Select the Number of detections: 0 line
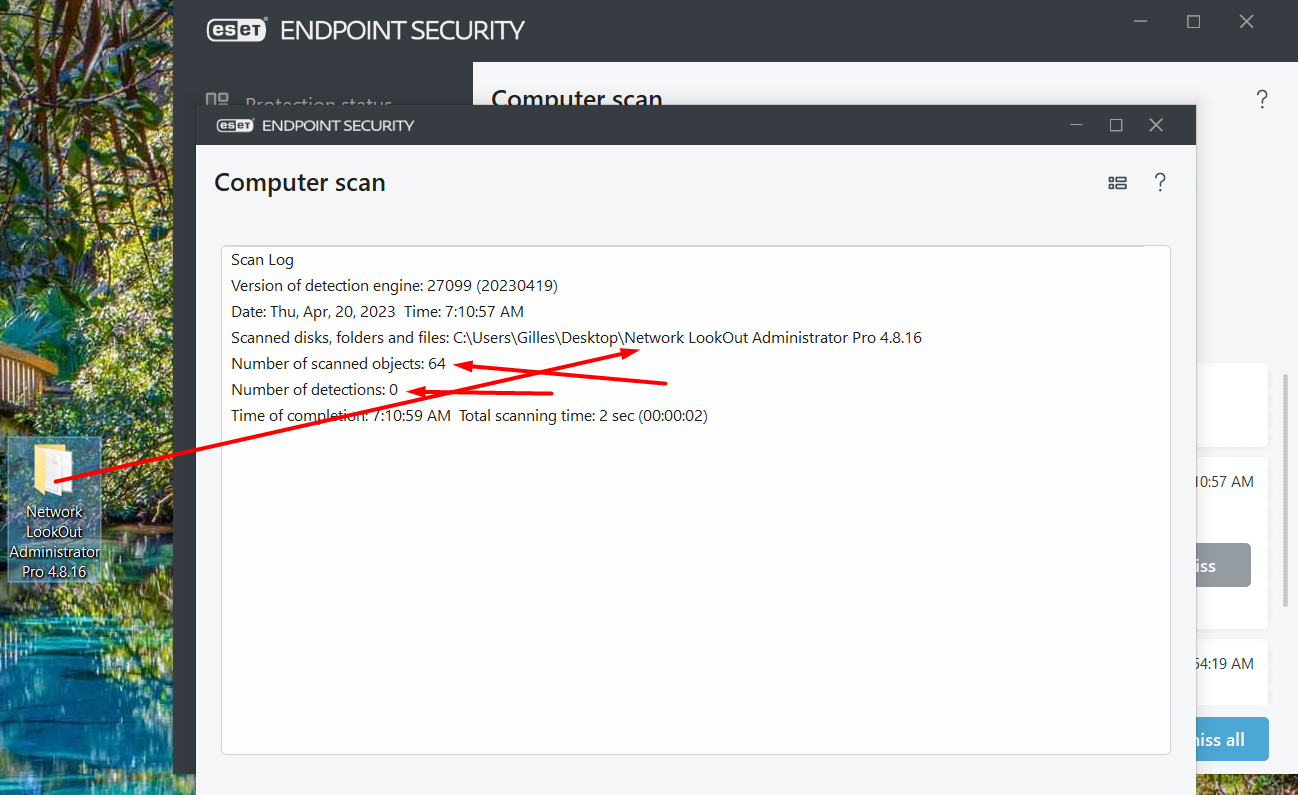The width and height of the screenshot is (1298, 795). (x=314, y=390)
